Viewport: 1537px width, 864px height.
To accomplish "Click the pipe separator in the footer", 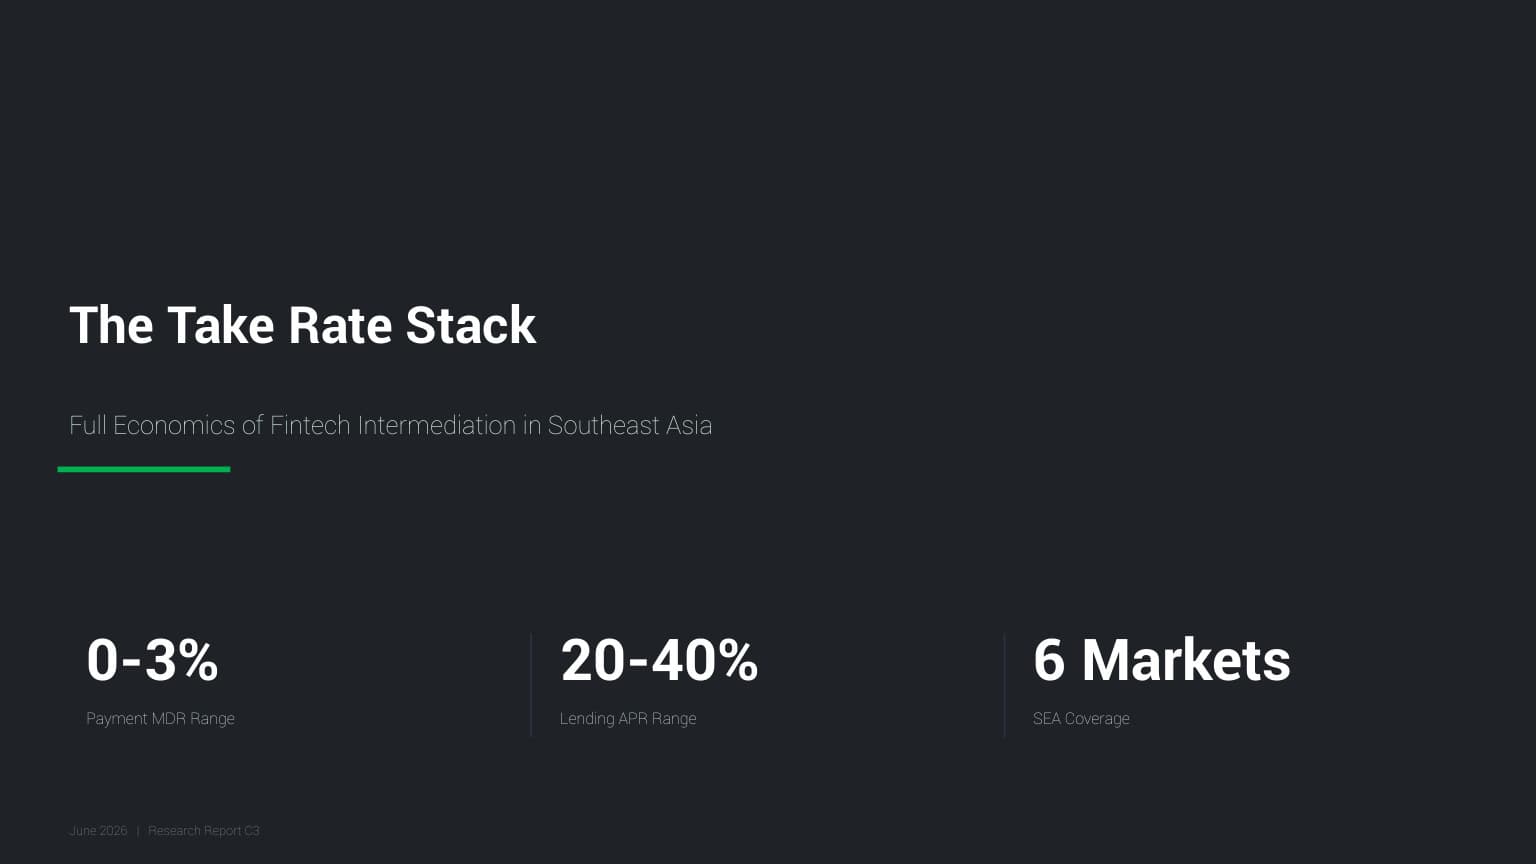I will pyautogui.click(x=138, y=831).
